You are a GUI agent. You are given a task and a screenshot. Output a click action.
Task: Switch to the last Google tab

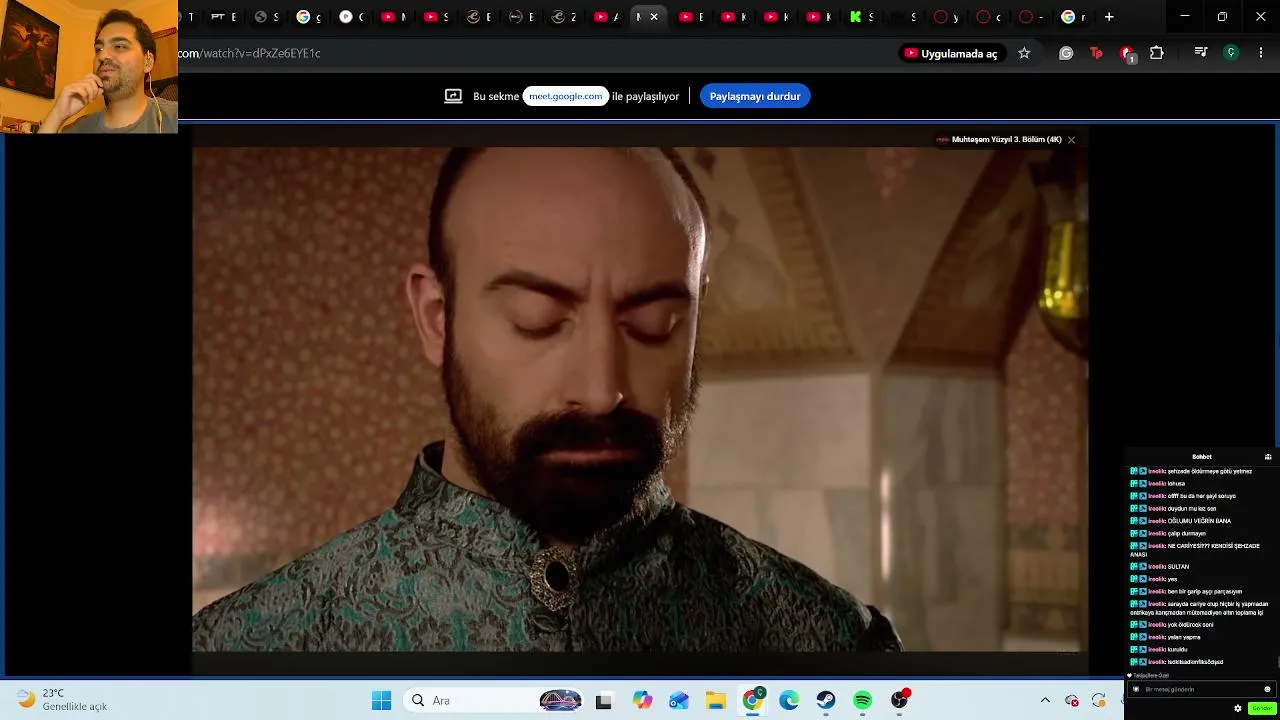(1074, 17)
